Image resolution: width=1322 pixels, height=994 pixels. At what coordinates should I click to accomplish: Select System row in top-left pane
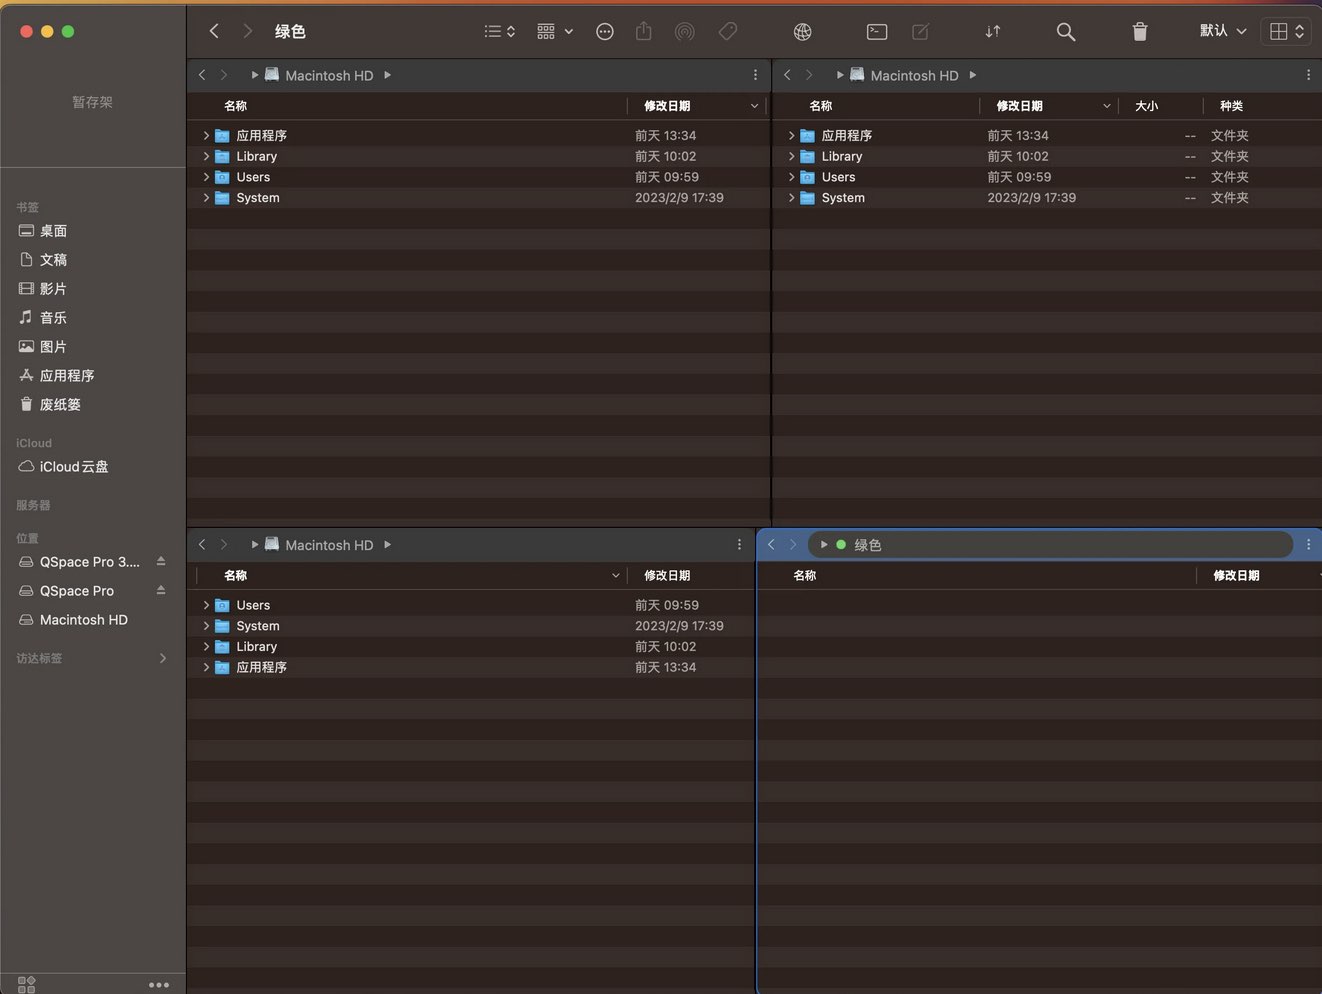coord(478,198)
